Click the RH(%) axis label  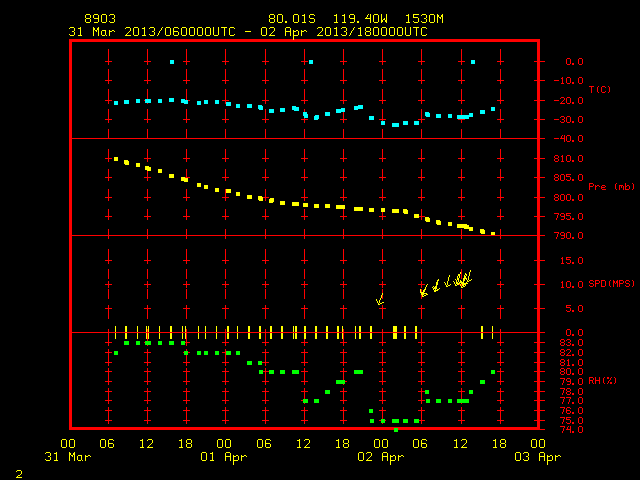point(602,381)
